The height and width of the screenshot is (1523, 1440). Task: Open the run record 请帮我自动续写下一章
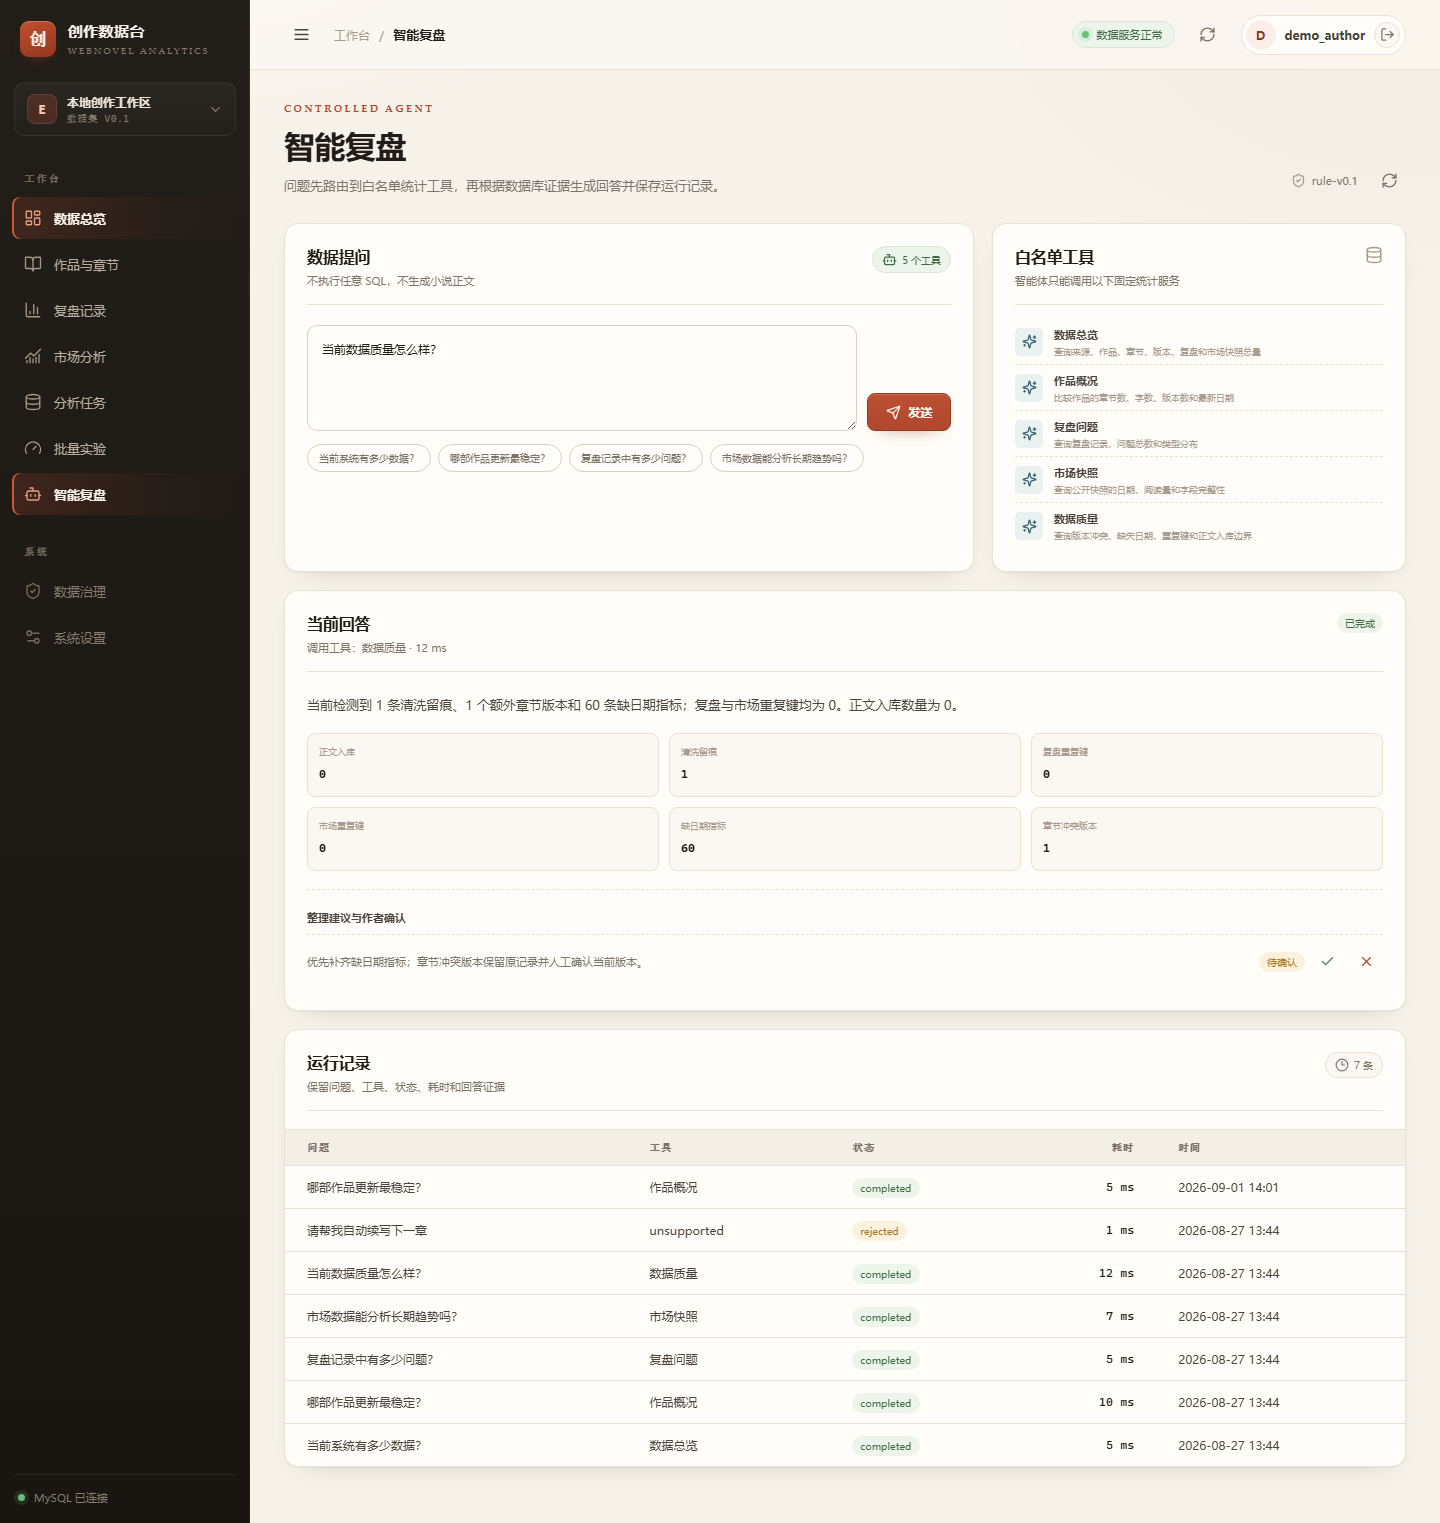pyautogui.click(x=845, y=1231)
